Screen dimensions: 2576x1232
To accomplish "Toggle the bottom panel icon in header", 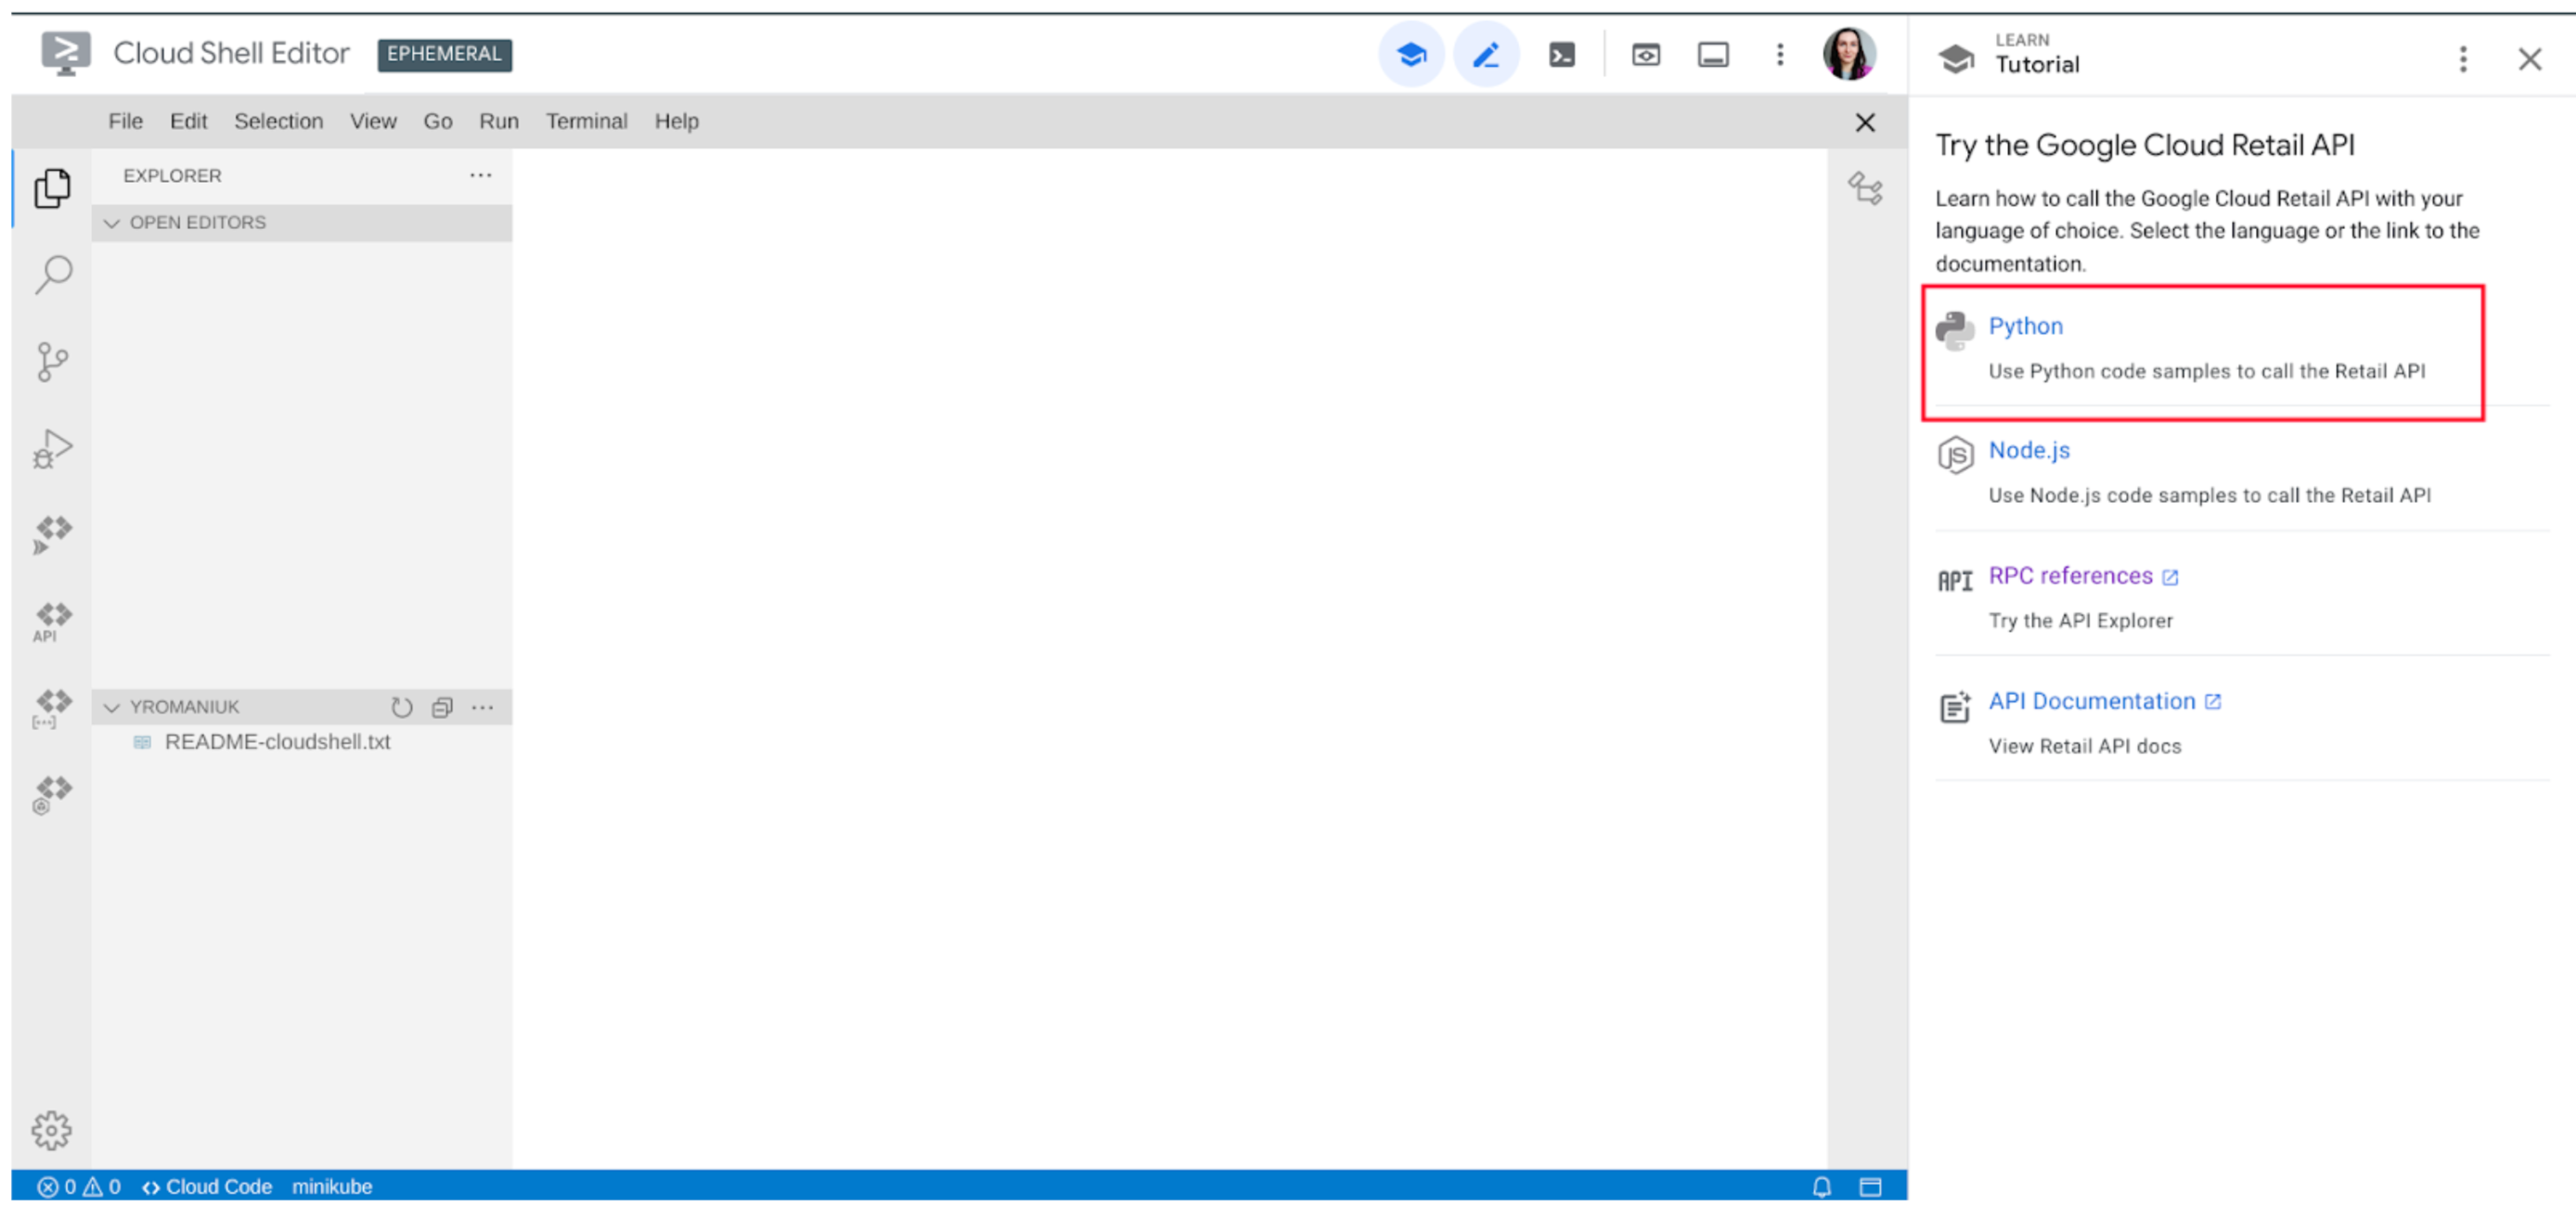I will point(1713,55).
